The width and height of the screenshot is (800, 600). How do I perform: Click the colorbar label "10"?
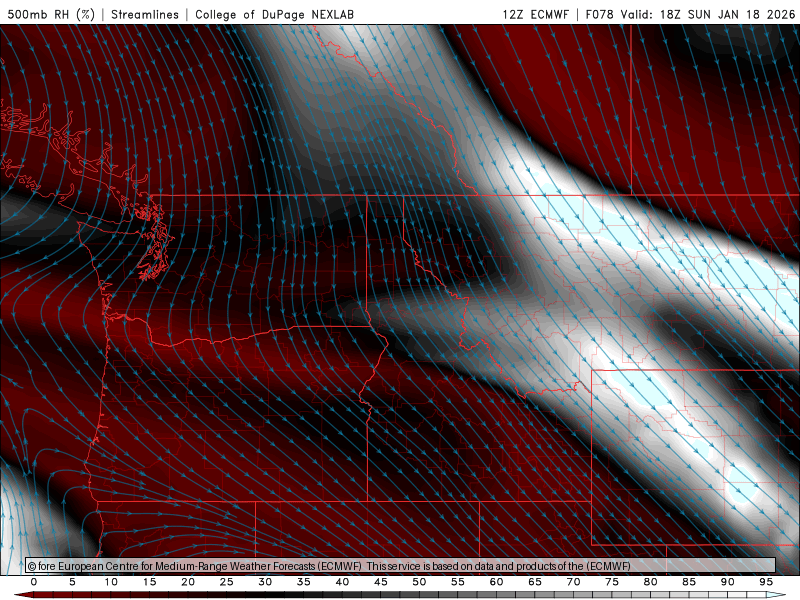coord(111,582)
